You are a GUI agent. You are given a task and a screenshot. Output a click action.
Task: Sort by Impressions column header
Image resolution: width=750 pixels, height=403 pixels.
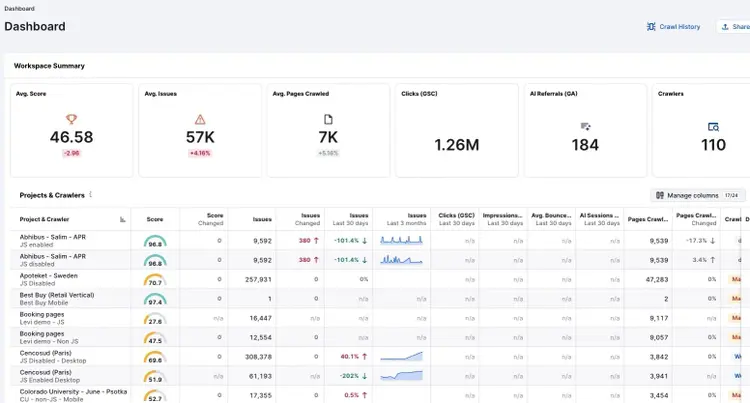(x=503, y=219)
